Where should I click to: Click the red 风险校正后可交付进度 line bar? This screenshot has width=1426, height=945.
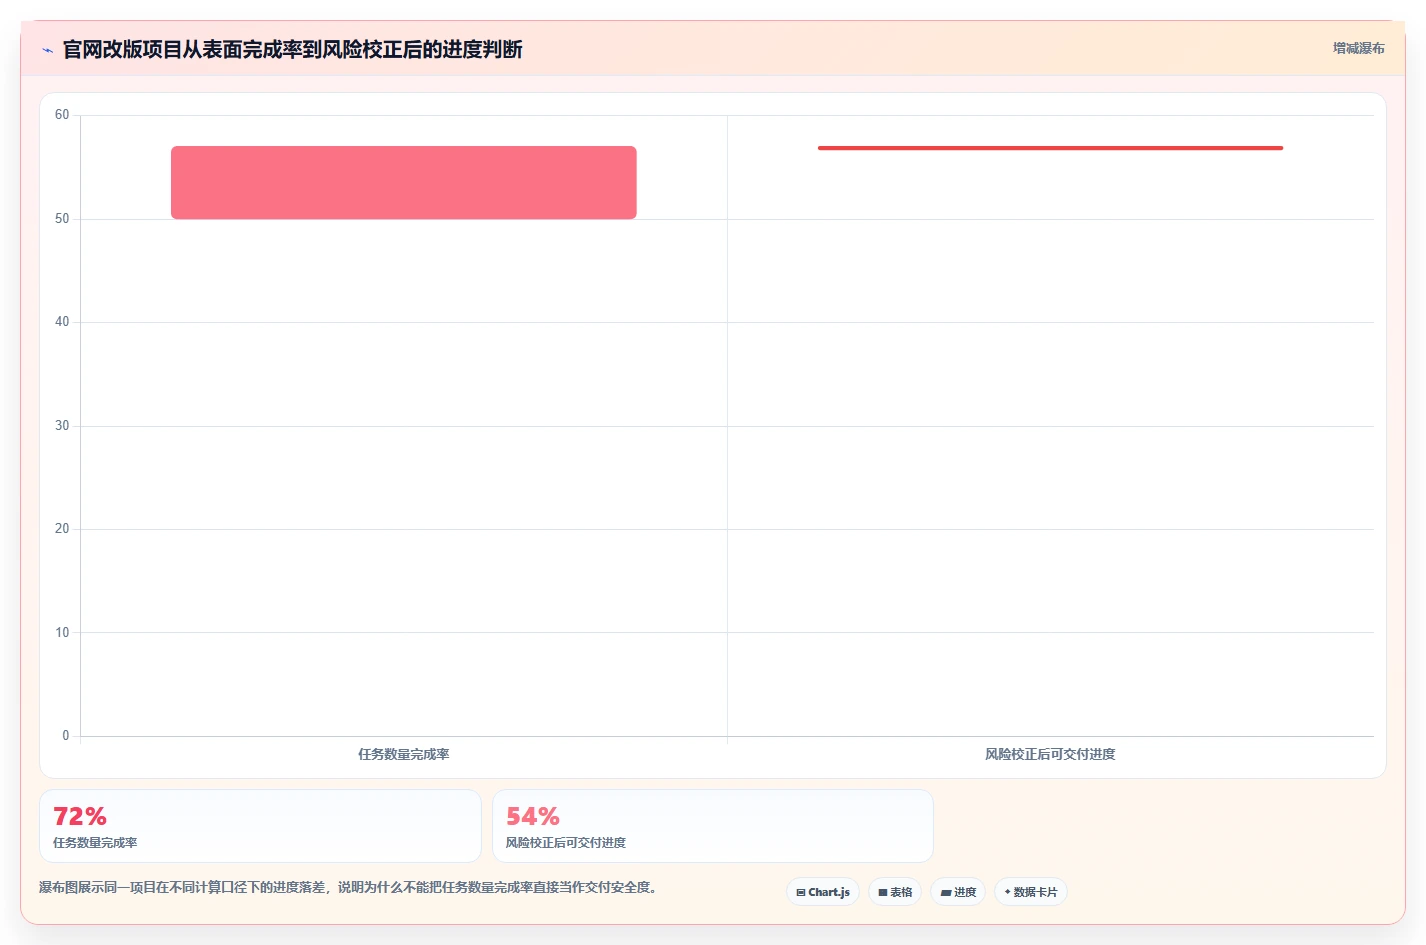(x=1050, y=148)
